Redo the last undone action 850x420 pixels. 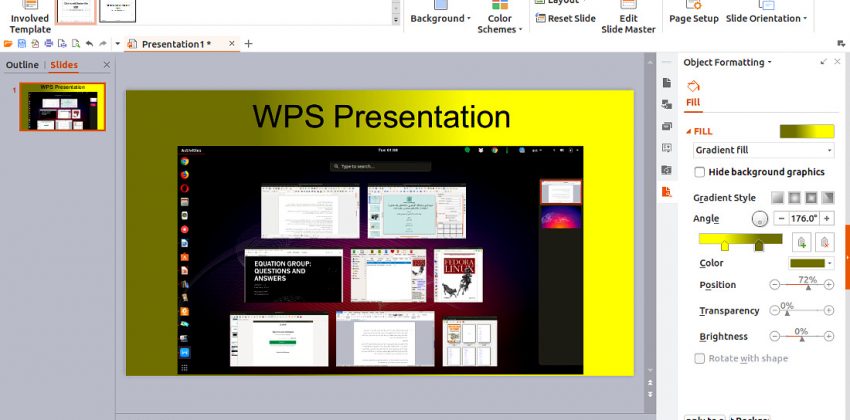tap(102, 44)
